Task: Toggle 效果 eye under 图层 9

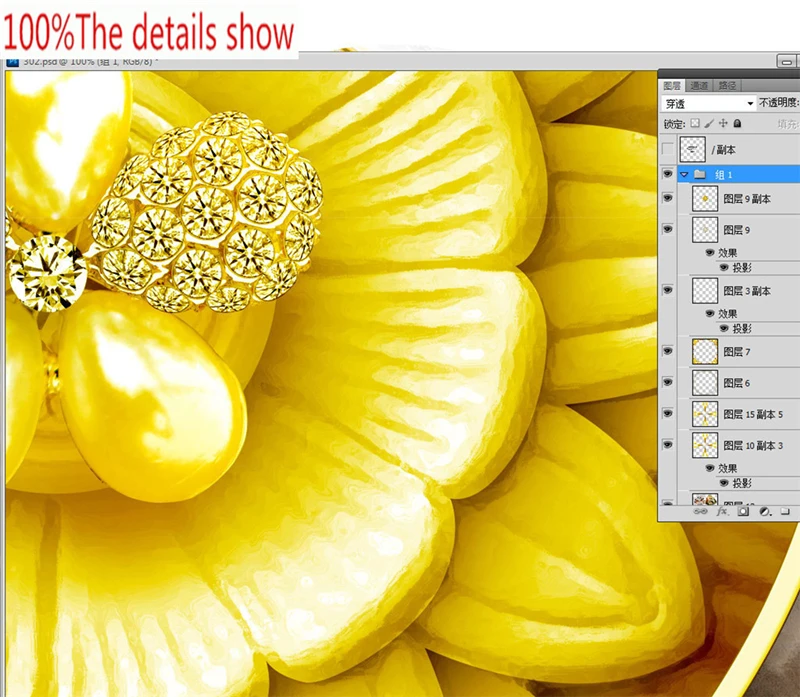Action: pos(710,253)
